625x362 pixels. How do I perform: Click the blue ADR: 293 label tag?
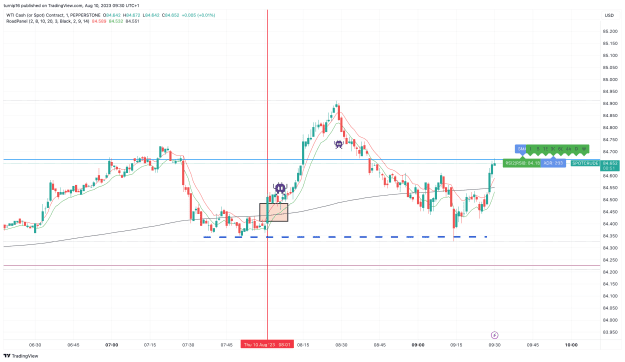tap(553, 163)
